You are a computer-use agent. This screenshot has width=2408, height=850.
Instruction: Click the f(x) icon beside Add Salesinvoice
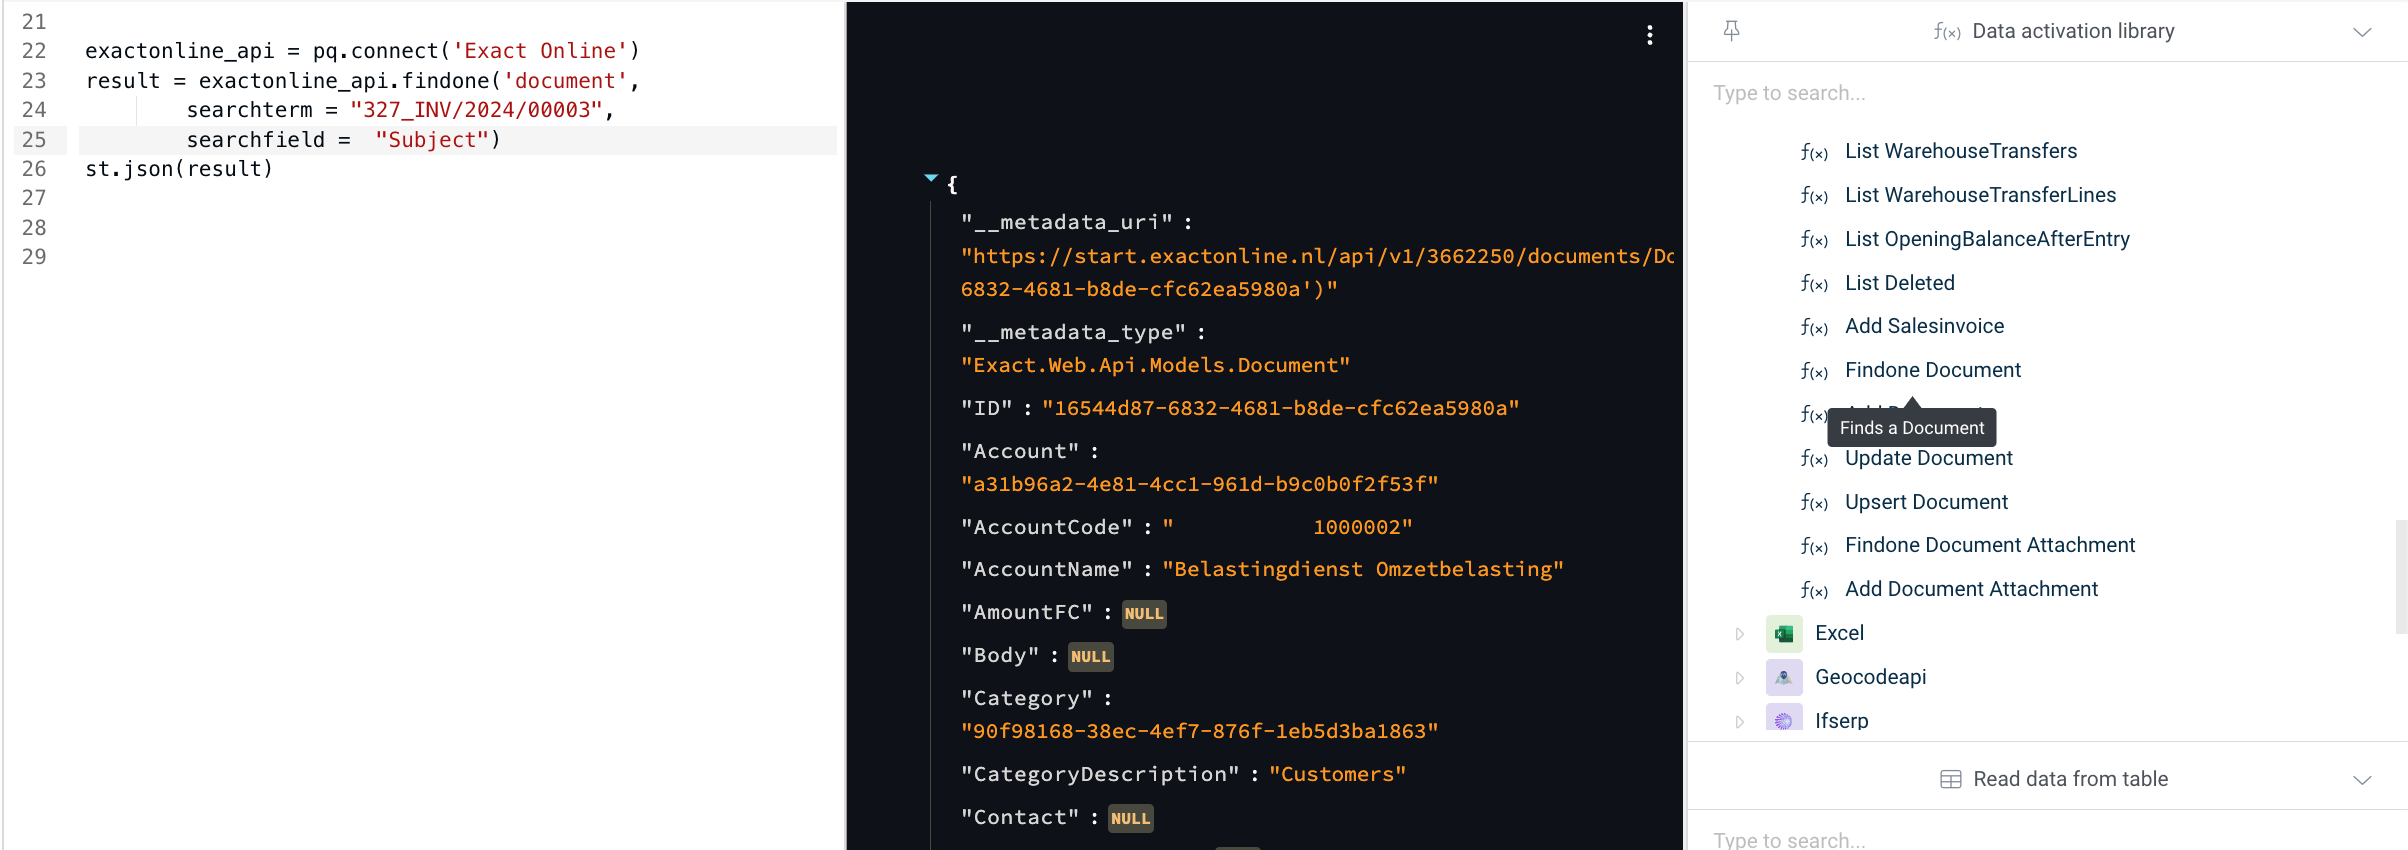pos(1814,327)
